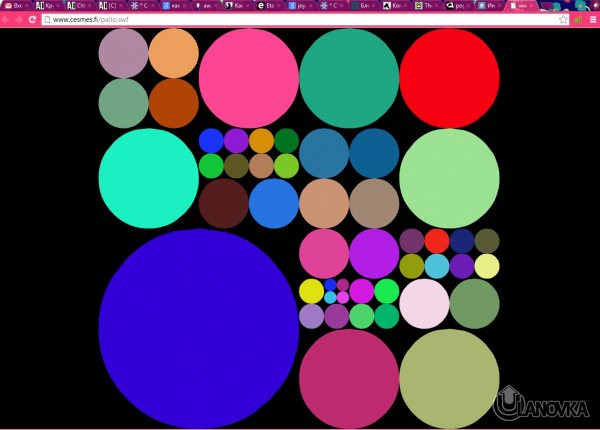Click the large raspberry-magenta circle
The width and height of the screenshot is (600, 430).
click(x=349, y=379)
